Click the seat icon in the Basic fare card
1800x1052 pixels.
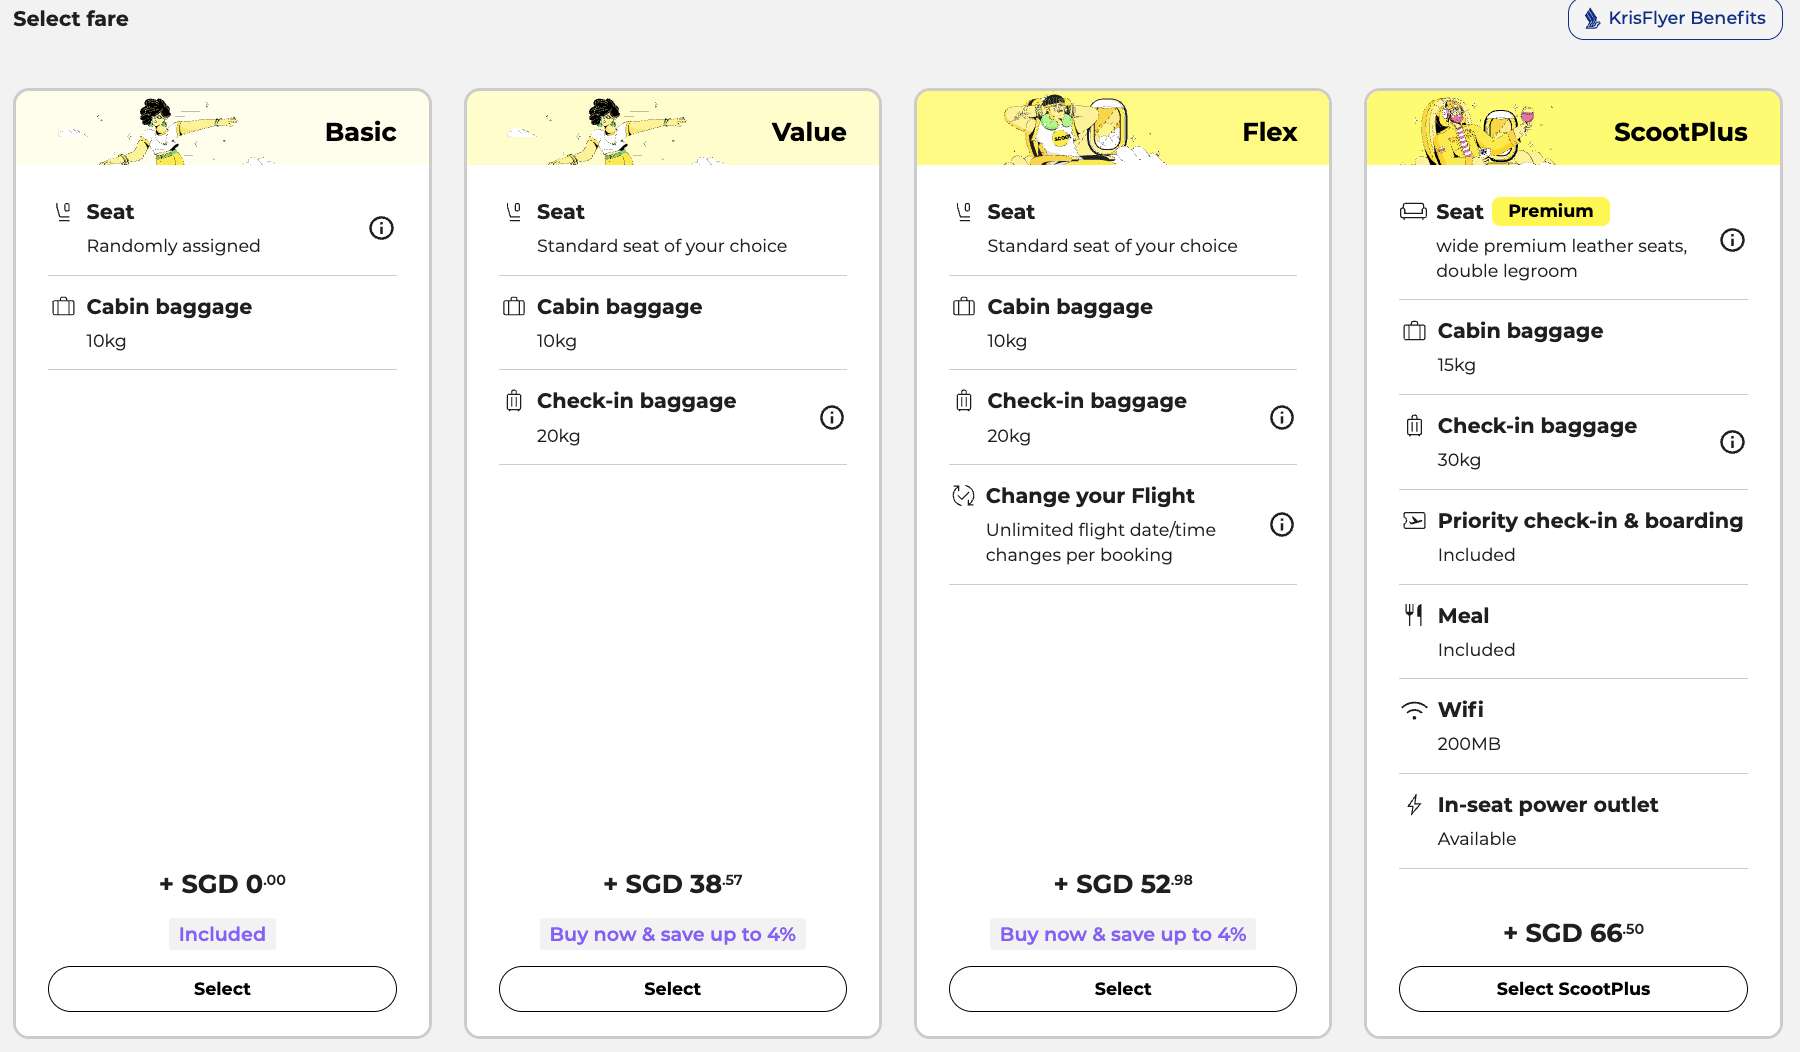[62, 211]
